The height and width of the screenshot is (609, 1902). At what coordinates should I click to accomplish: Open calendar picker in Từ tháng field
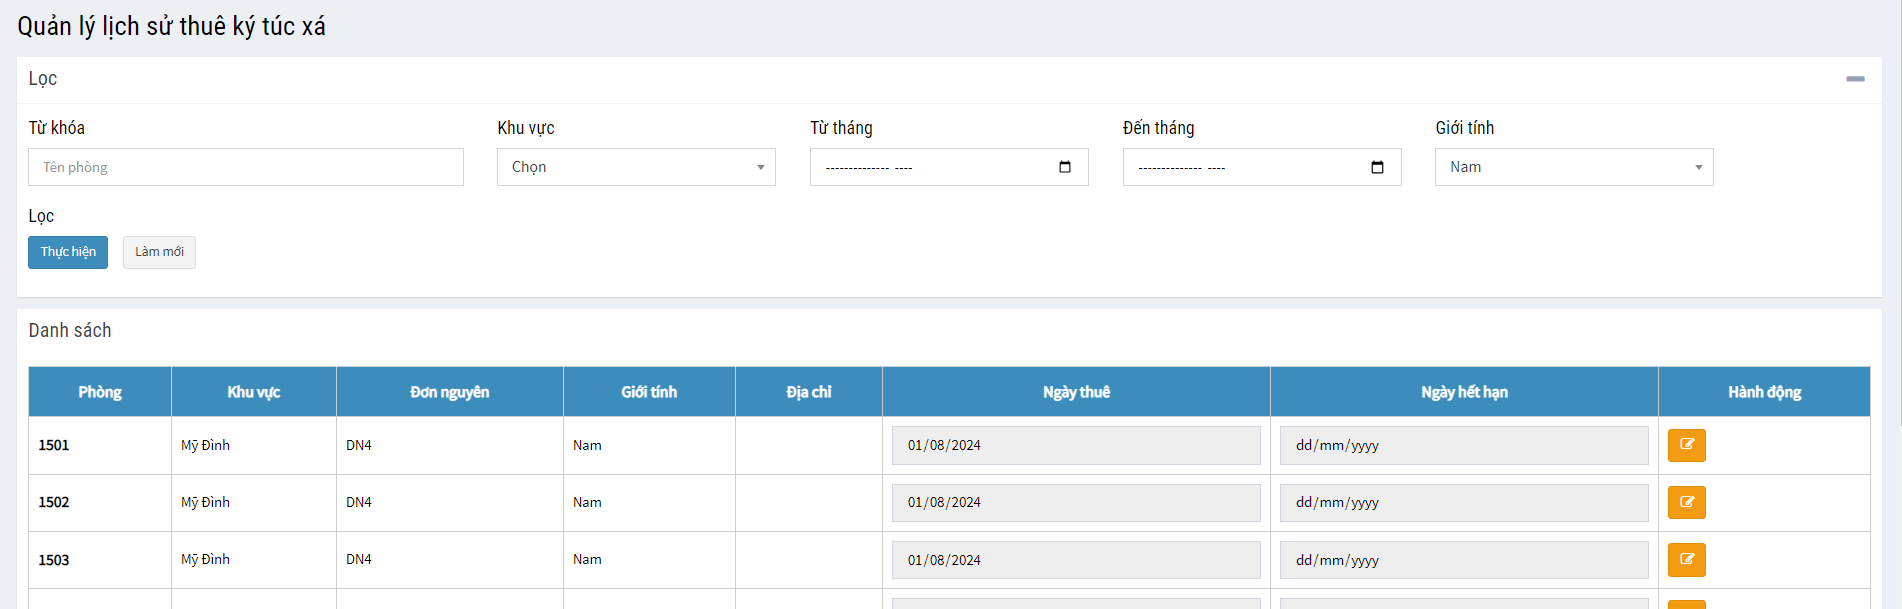(x=1064, y=167)
